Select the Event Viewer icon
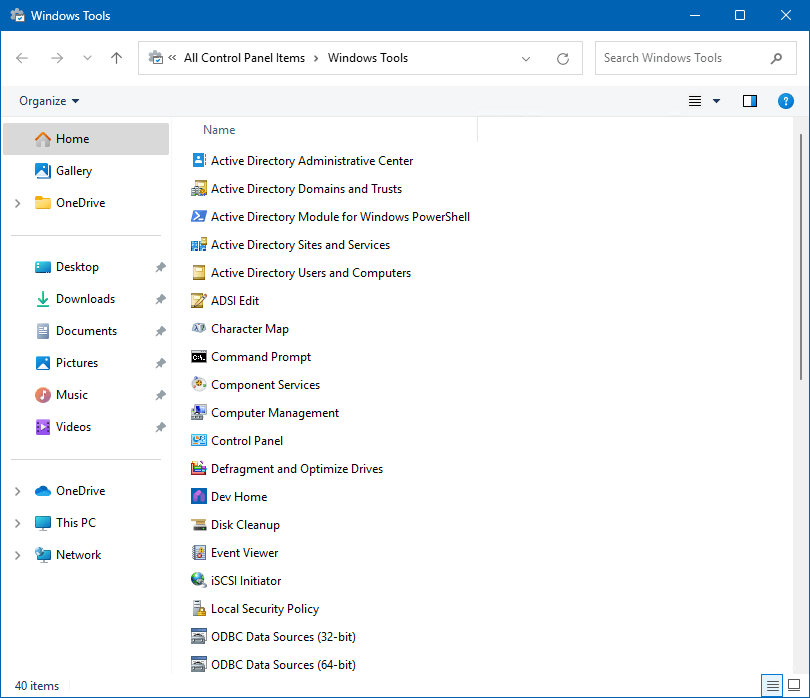This screenshot has width=810, height=698. pos(199,553)
